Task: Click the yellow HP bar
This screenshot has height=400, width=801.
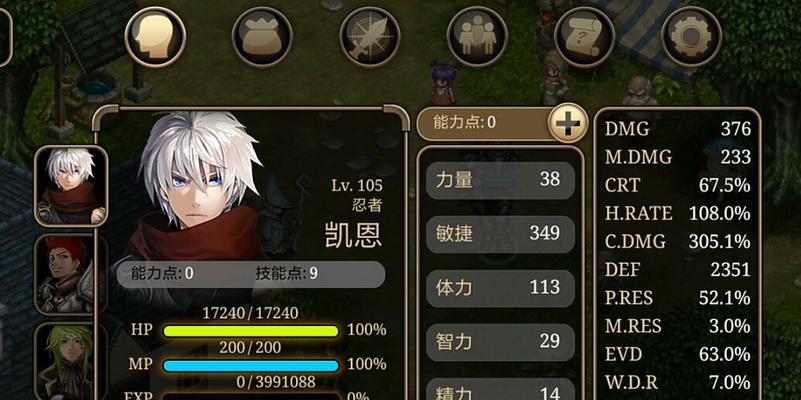Action: pyautogui.click(x=251, y=331)
